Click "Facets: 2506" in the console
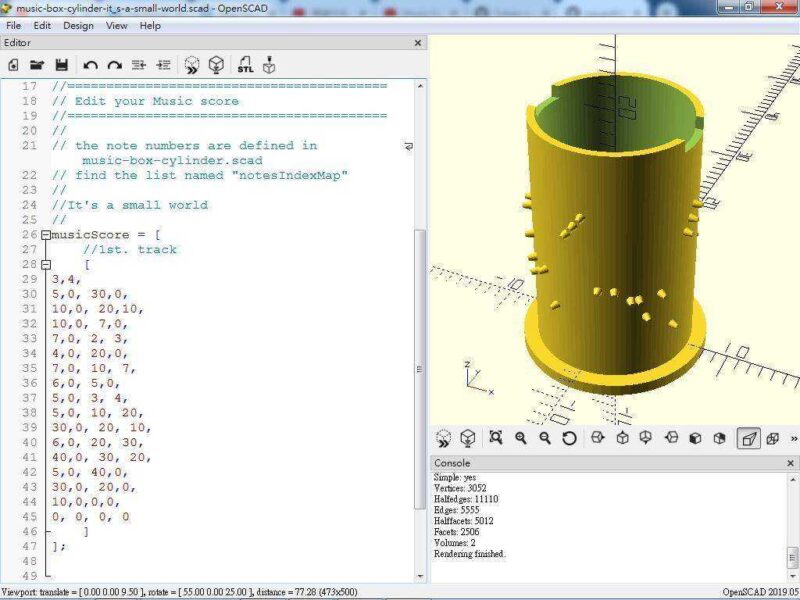 457,532
